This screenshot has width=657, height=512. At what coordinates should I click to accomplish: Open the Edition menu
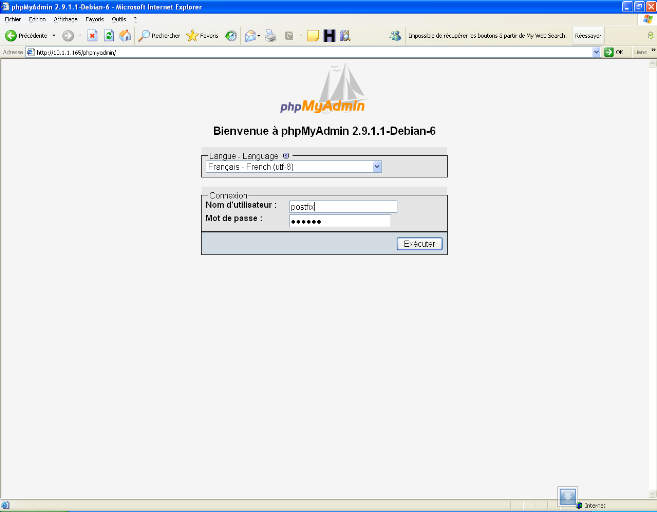point(37,19)
